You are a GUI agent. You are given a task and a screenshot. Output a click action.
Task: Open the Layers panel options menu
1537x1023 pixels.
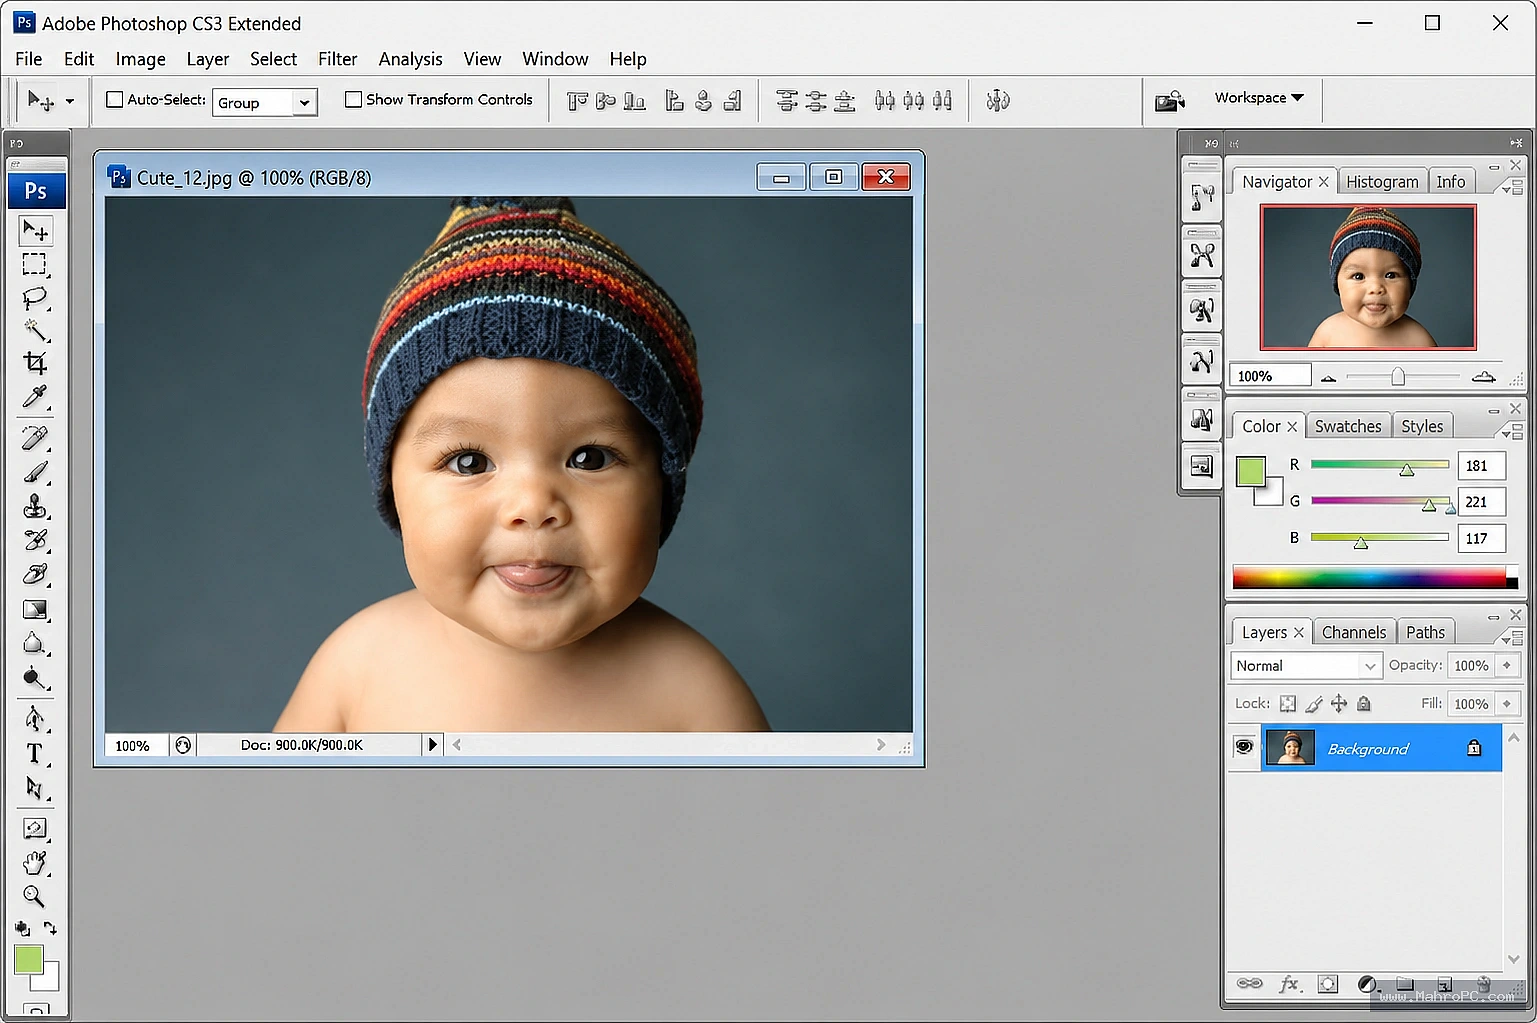click(x=1512, y=637)
